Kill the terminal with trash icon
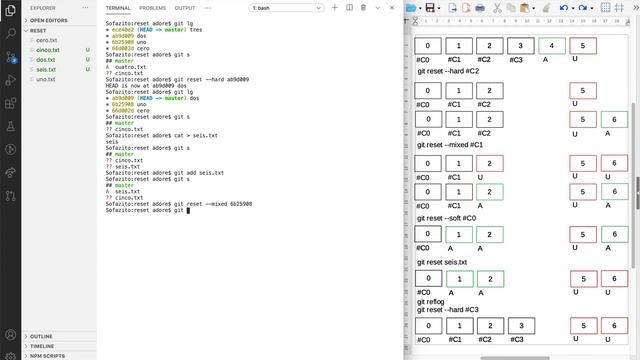Viewport: 640px width, 360px height. (x=363, y=7)
